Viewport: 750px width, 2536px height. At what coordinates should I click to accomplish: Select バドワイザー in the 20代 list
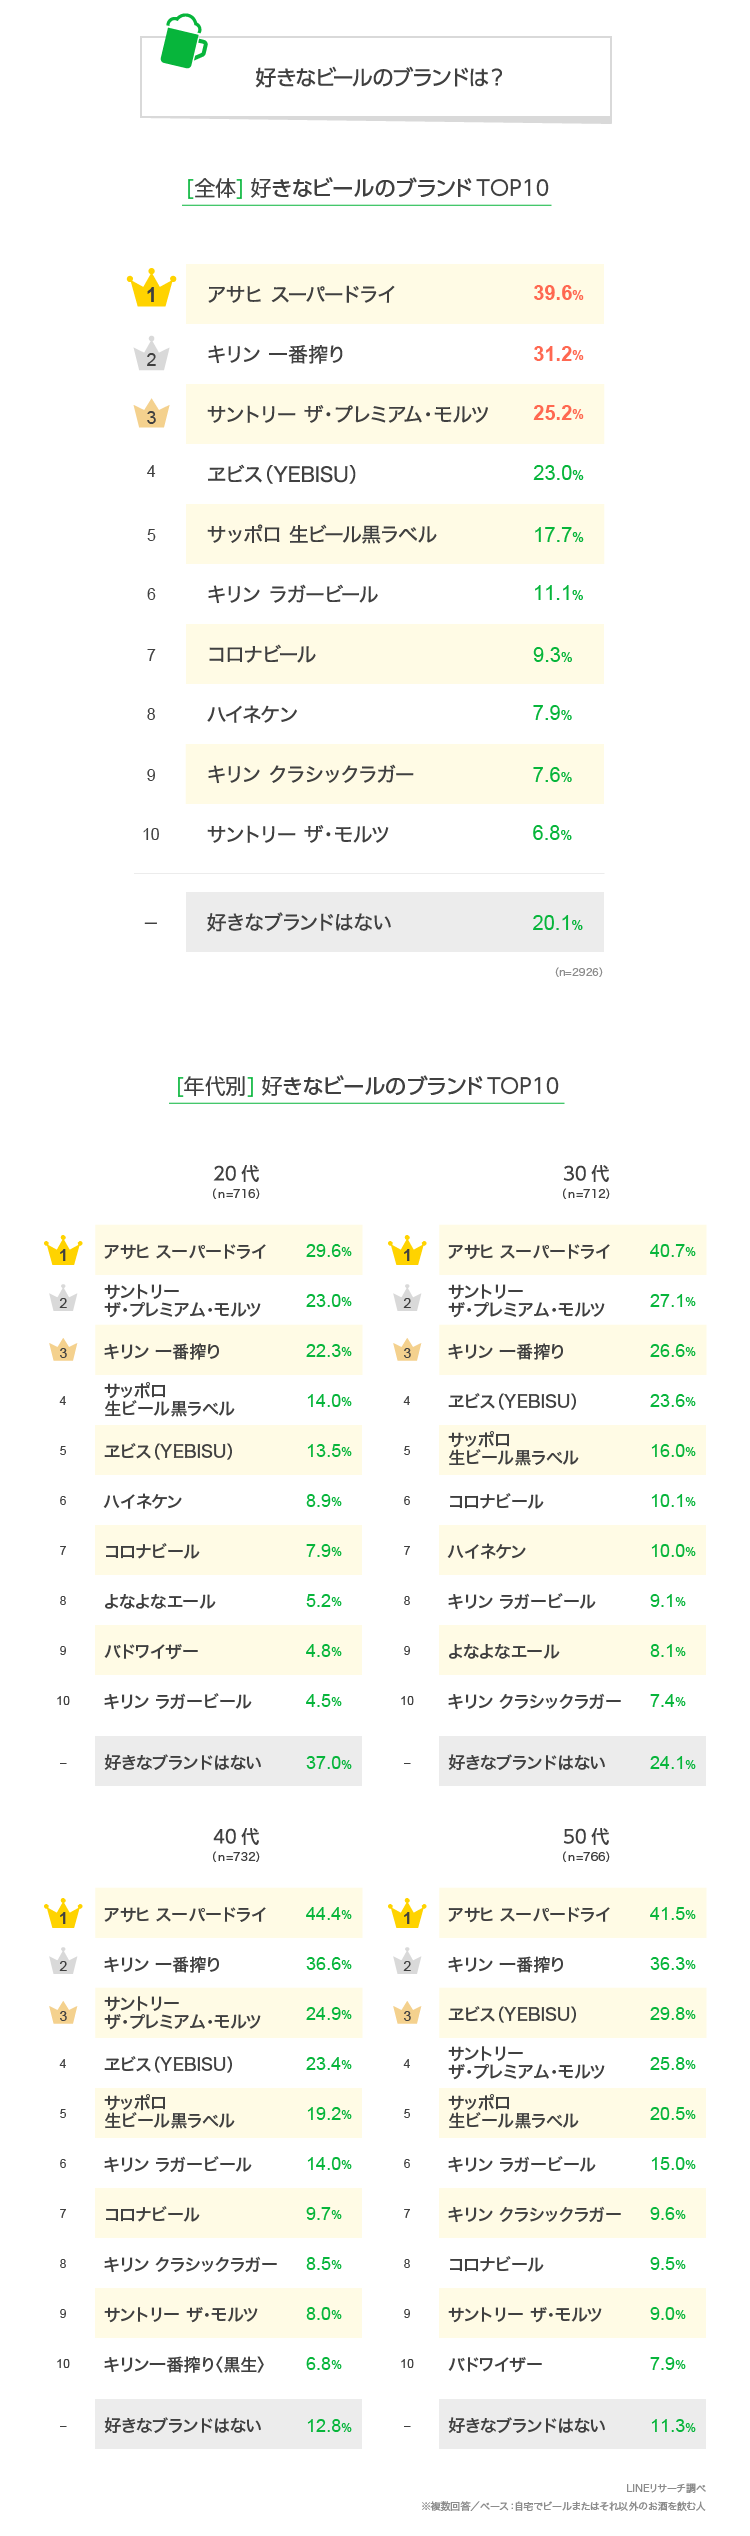(151, 1651)
